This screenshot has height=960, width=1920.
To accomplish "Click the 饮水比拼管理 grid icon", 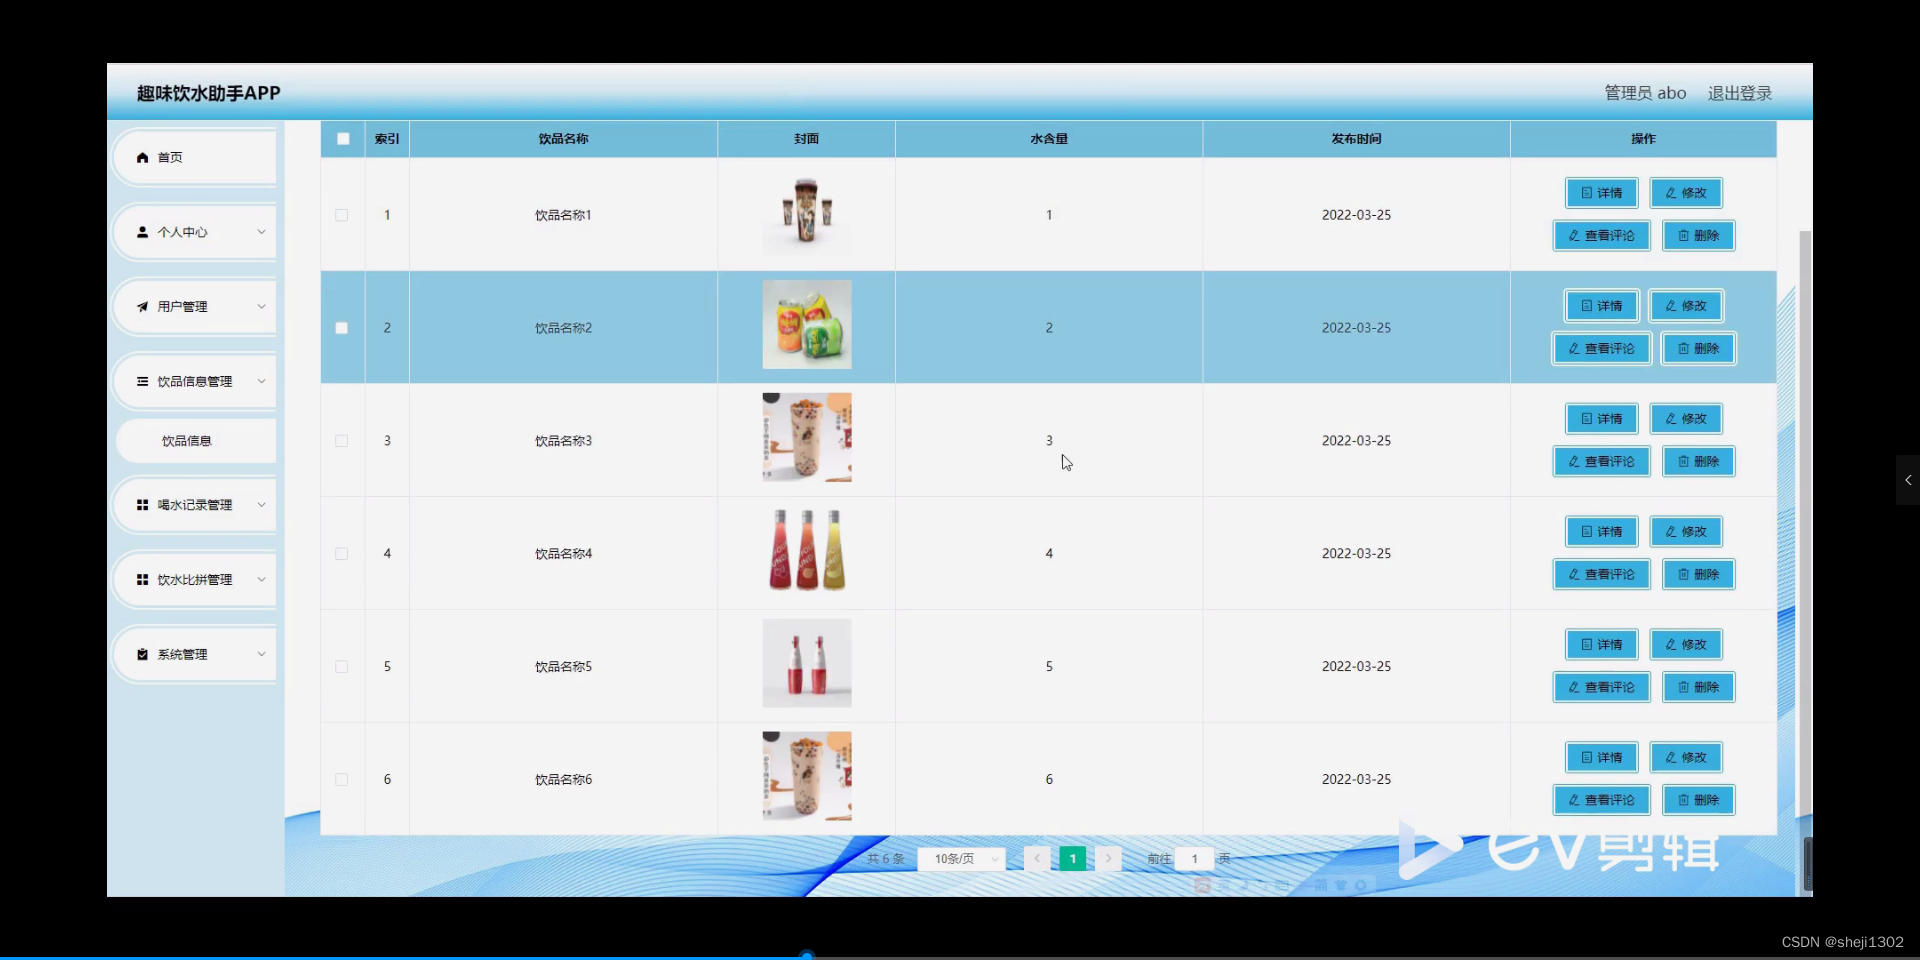I will click(x=143, y=579).
